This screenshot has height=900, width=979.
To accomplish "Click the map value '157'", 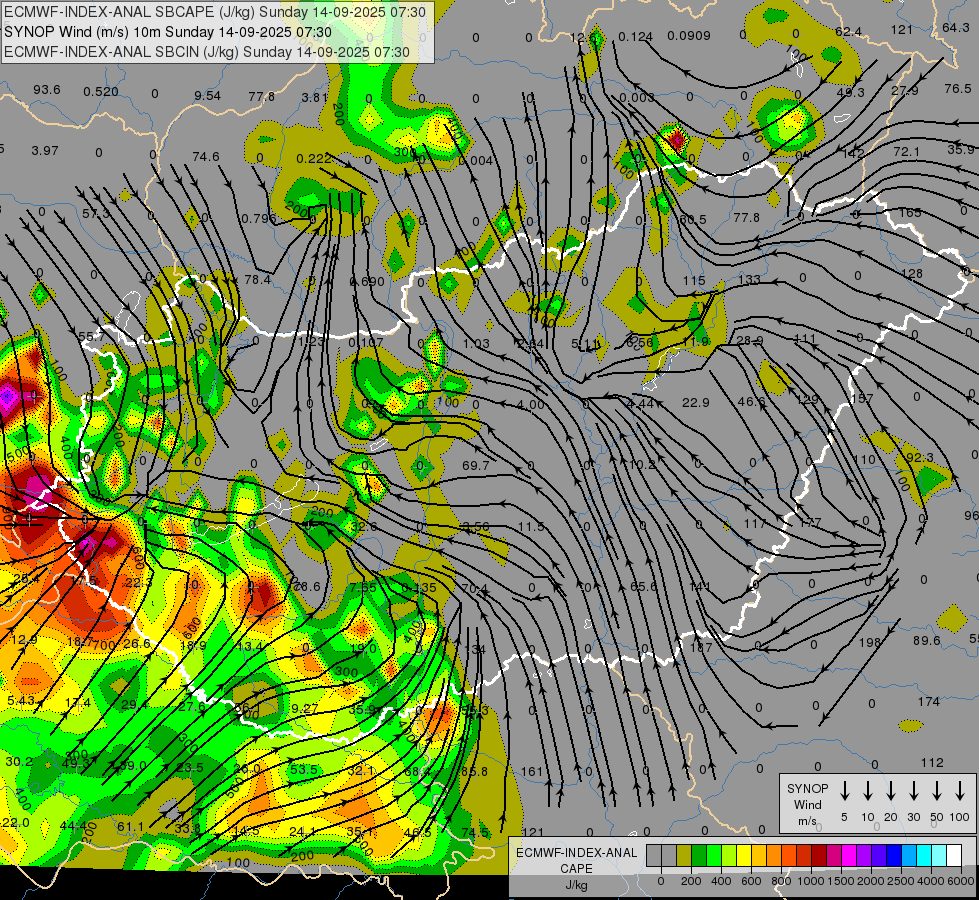I will coord(862,398).
